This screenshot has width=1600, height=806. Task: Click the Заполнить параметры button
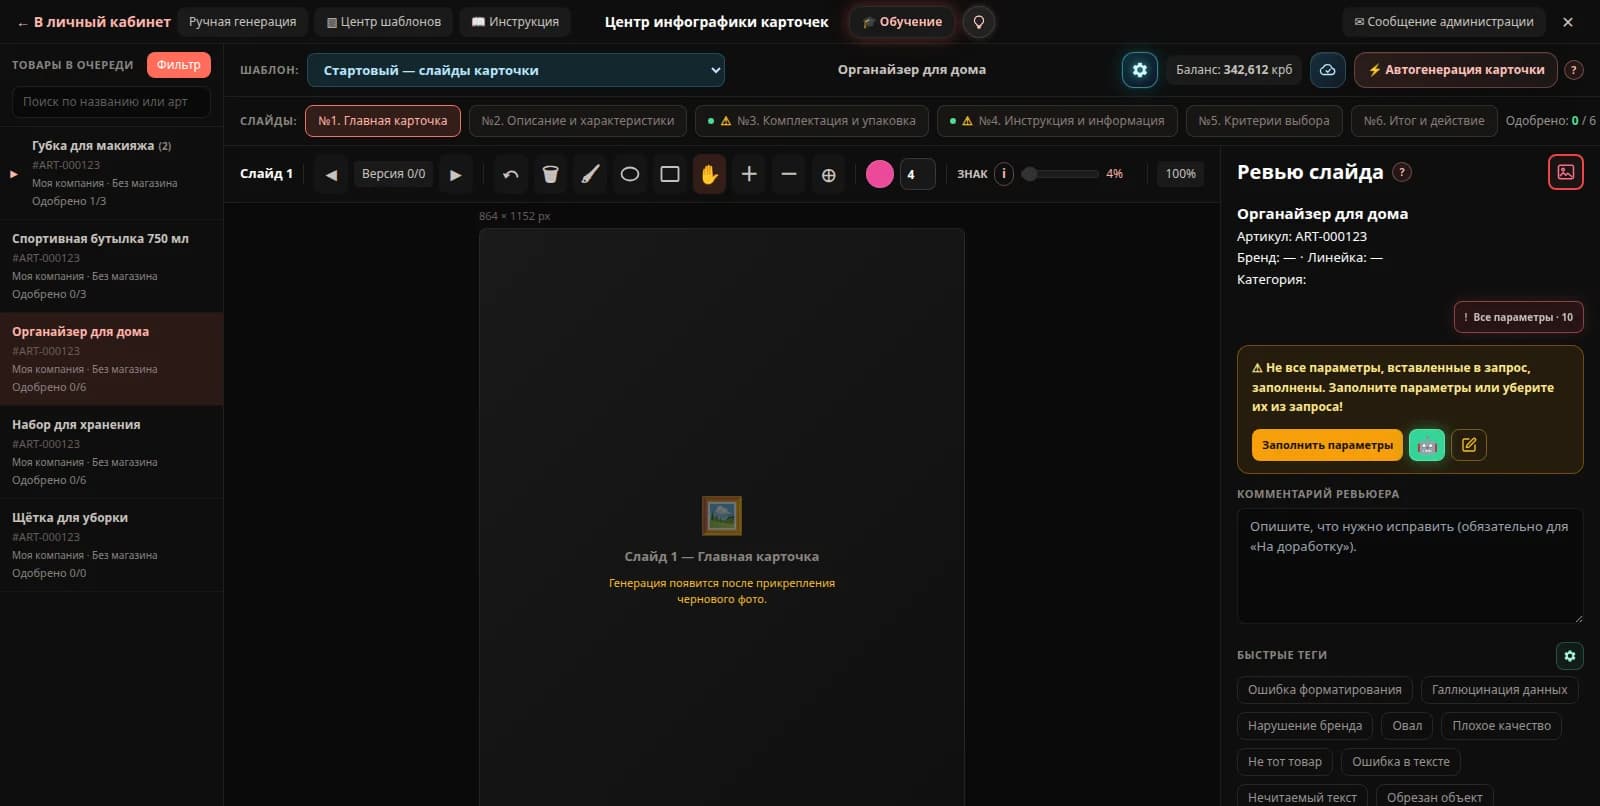tap(1327, 445)
